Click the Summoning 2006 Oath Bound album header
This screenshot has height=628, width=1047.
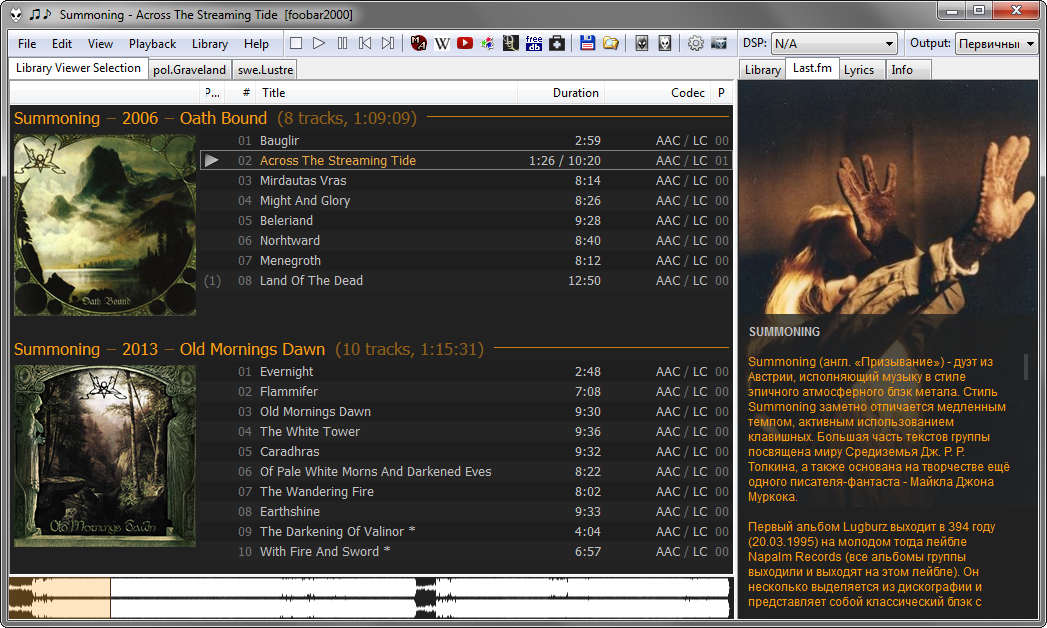(371, 118)
